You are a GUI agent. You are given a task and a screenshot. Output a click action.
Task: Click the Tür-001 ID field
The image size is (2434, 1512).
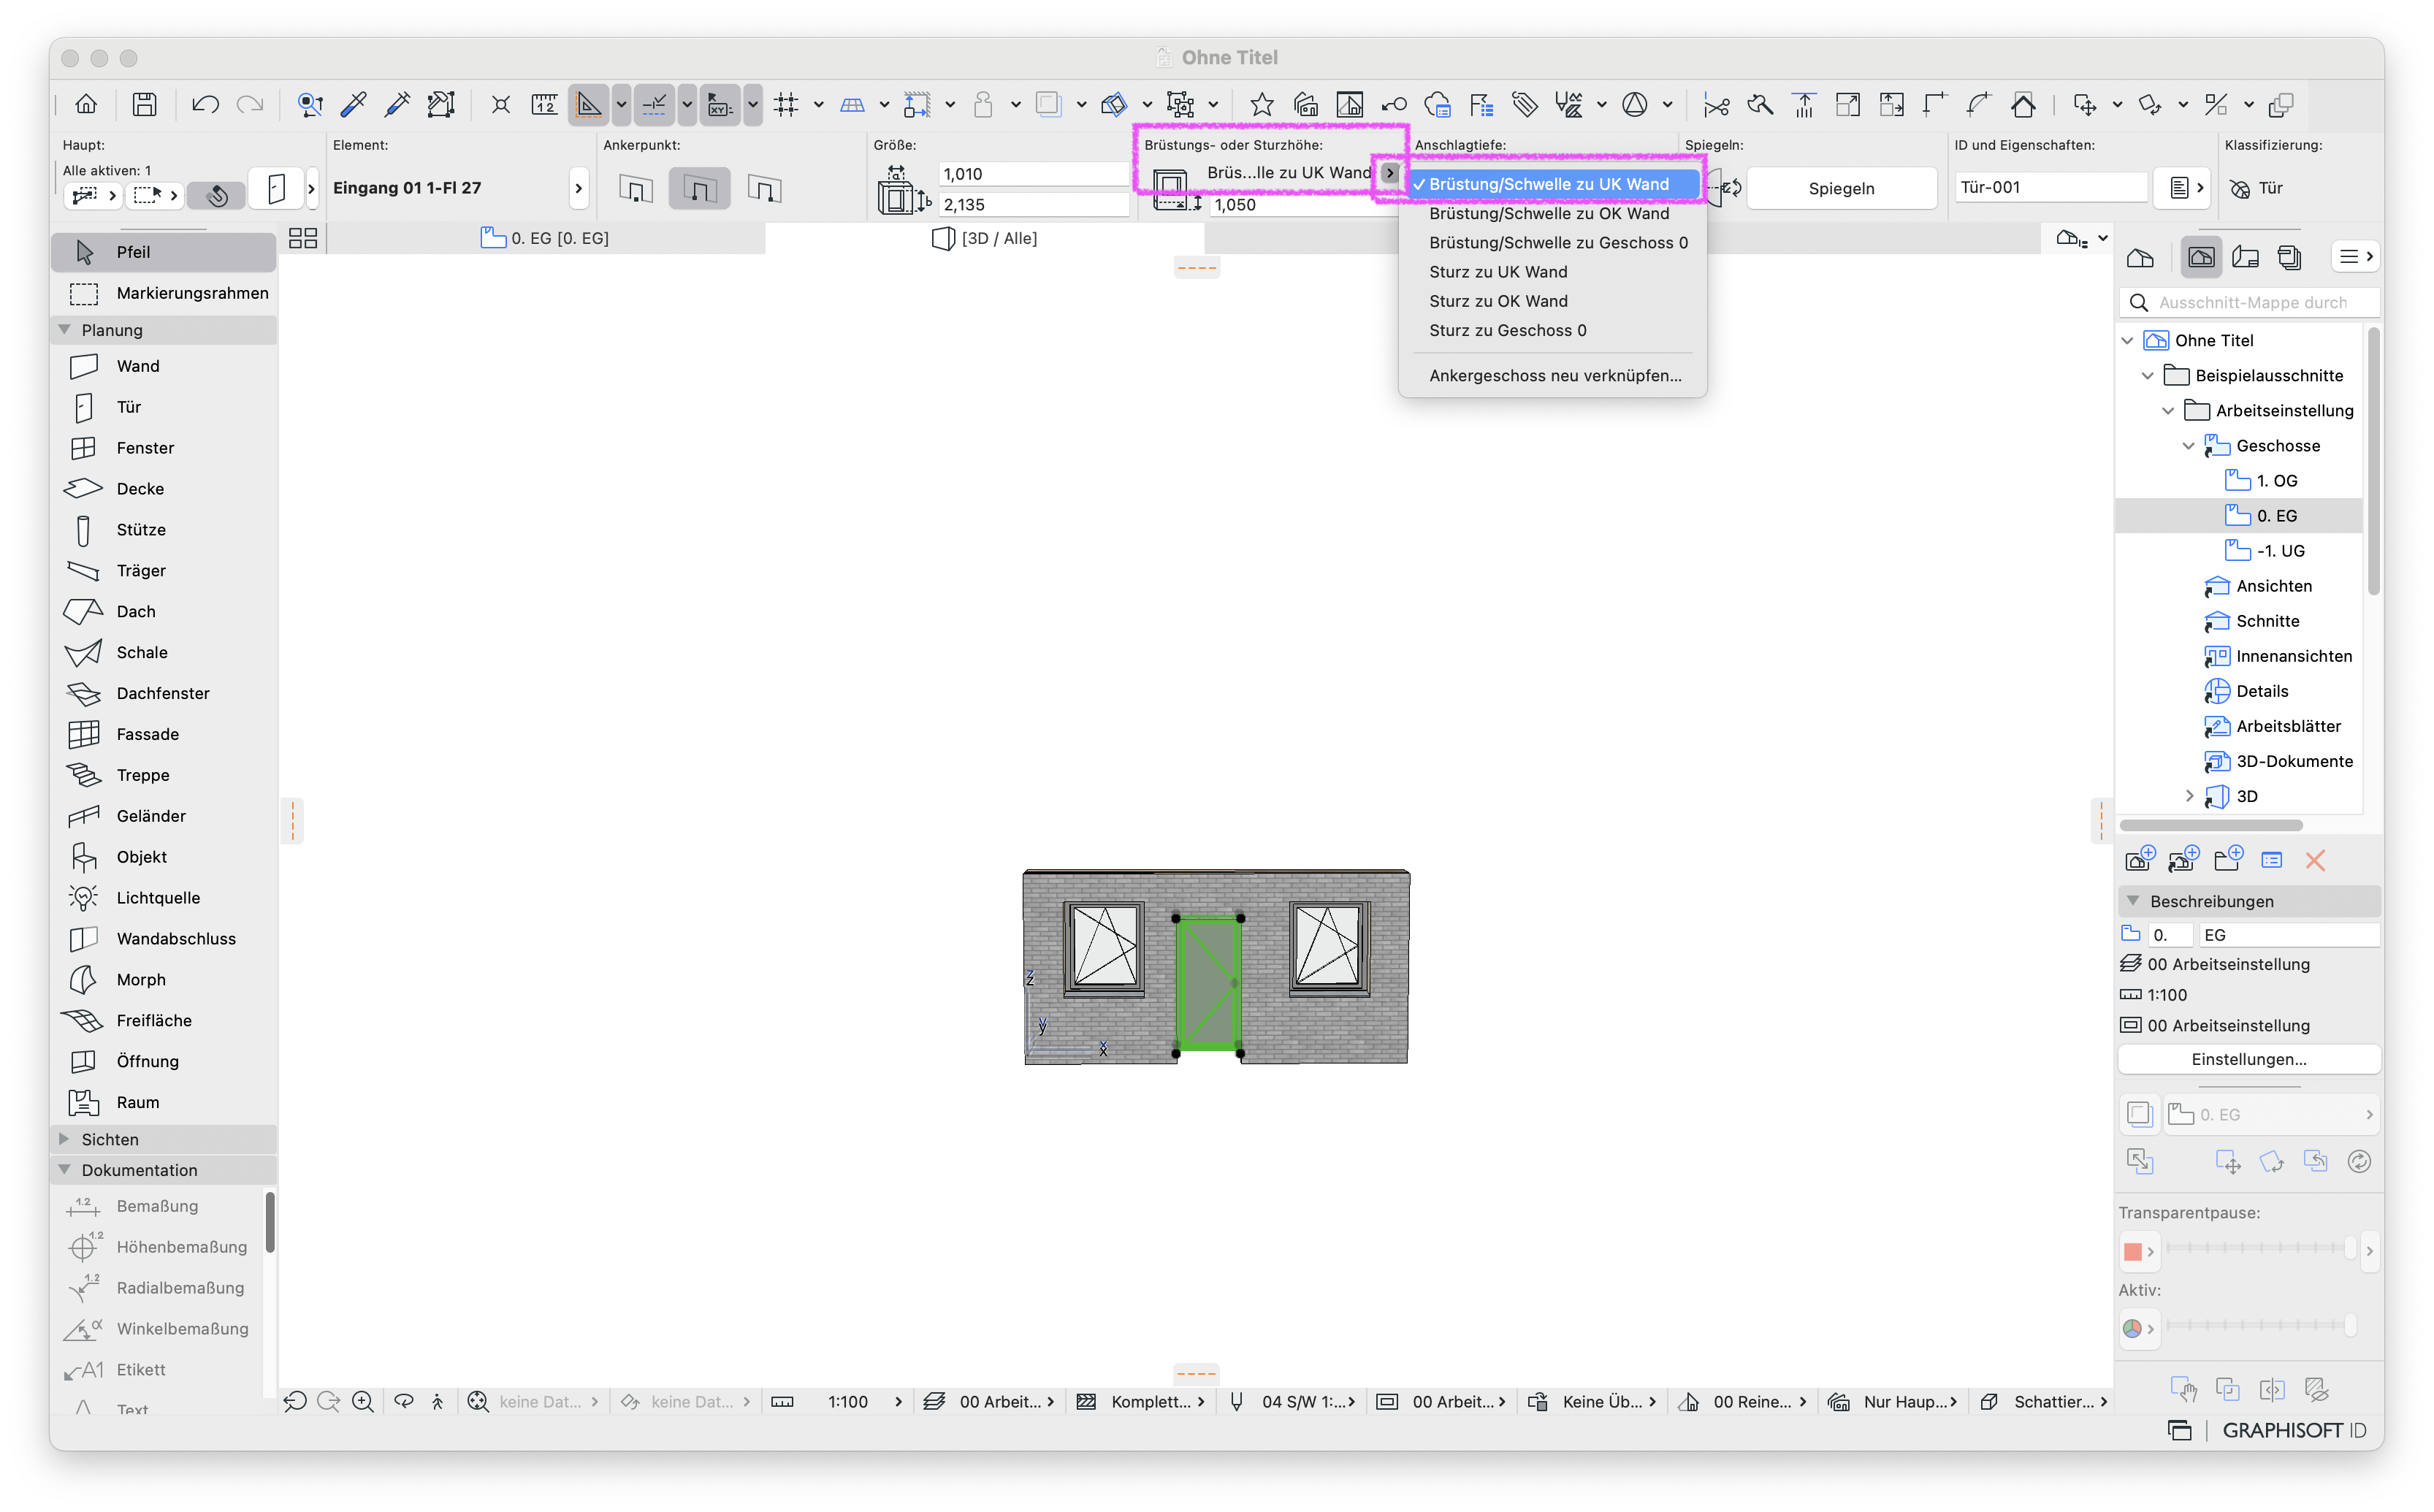[x=2051, y=187]
